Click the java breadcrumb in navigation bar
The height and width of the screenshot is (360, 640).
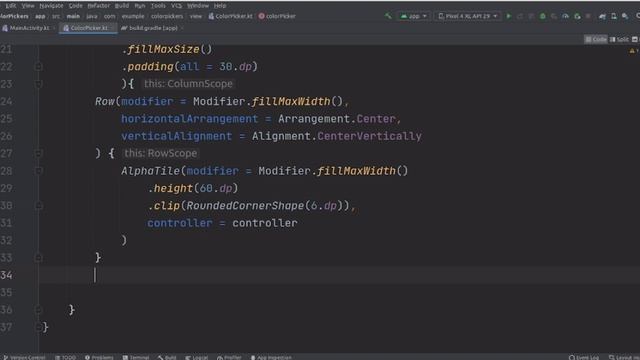[92, 16]
